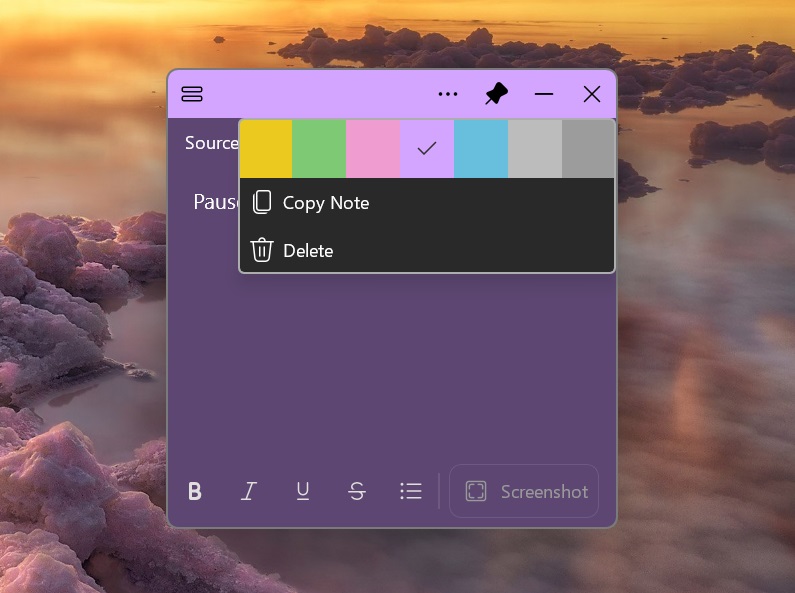Minimize the sticky note window

tap(544, 94)
